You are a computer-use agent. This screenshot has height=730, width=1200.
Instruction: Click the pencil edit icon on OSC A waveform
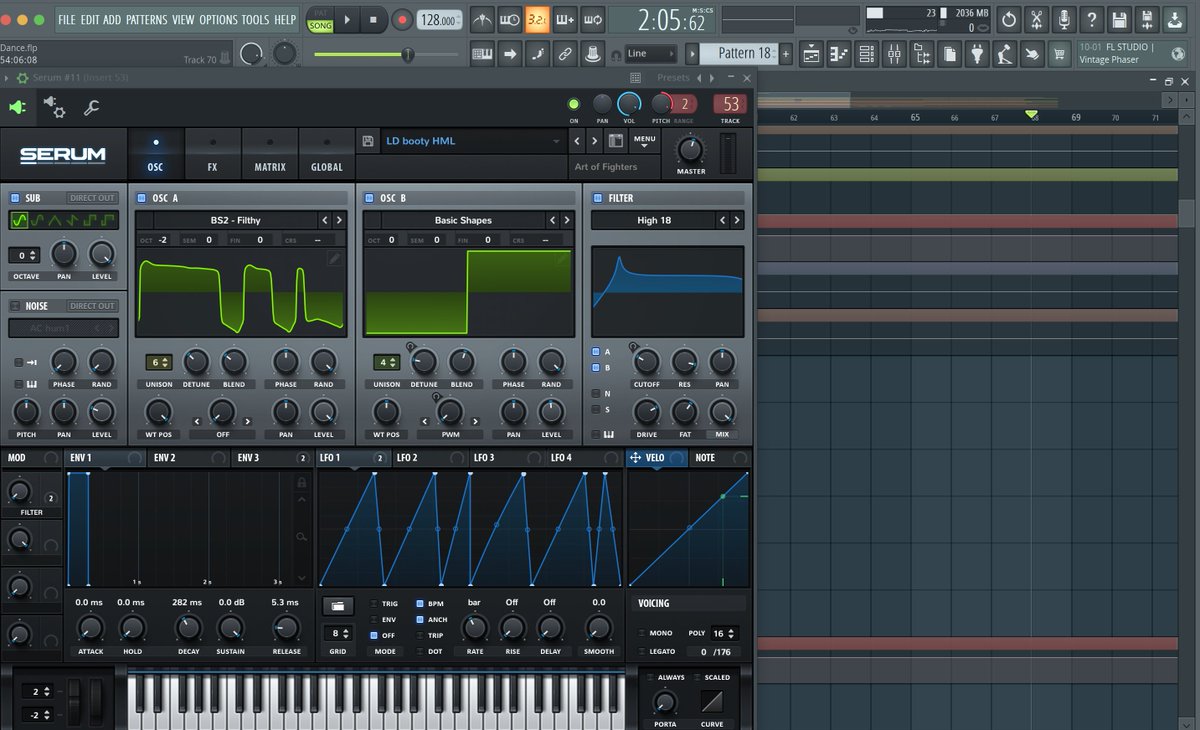point(335,258)
